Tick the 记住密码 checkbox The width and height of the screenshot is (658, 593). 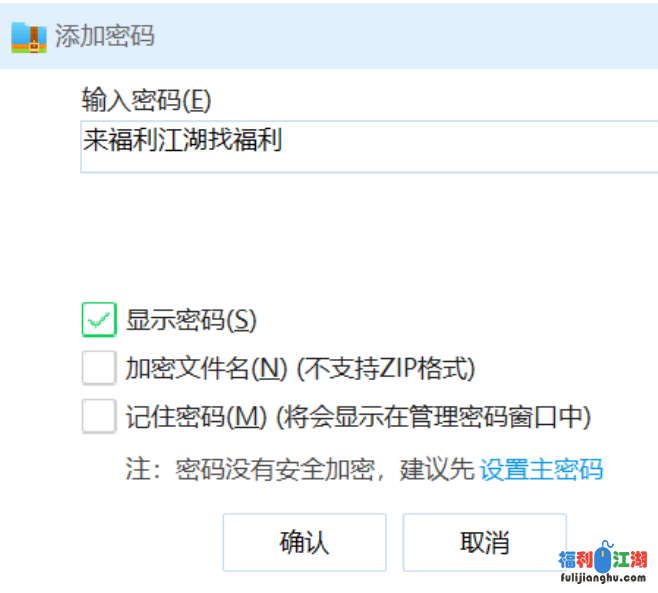[99, 416]
